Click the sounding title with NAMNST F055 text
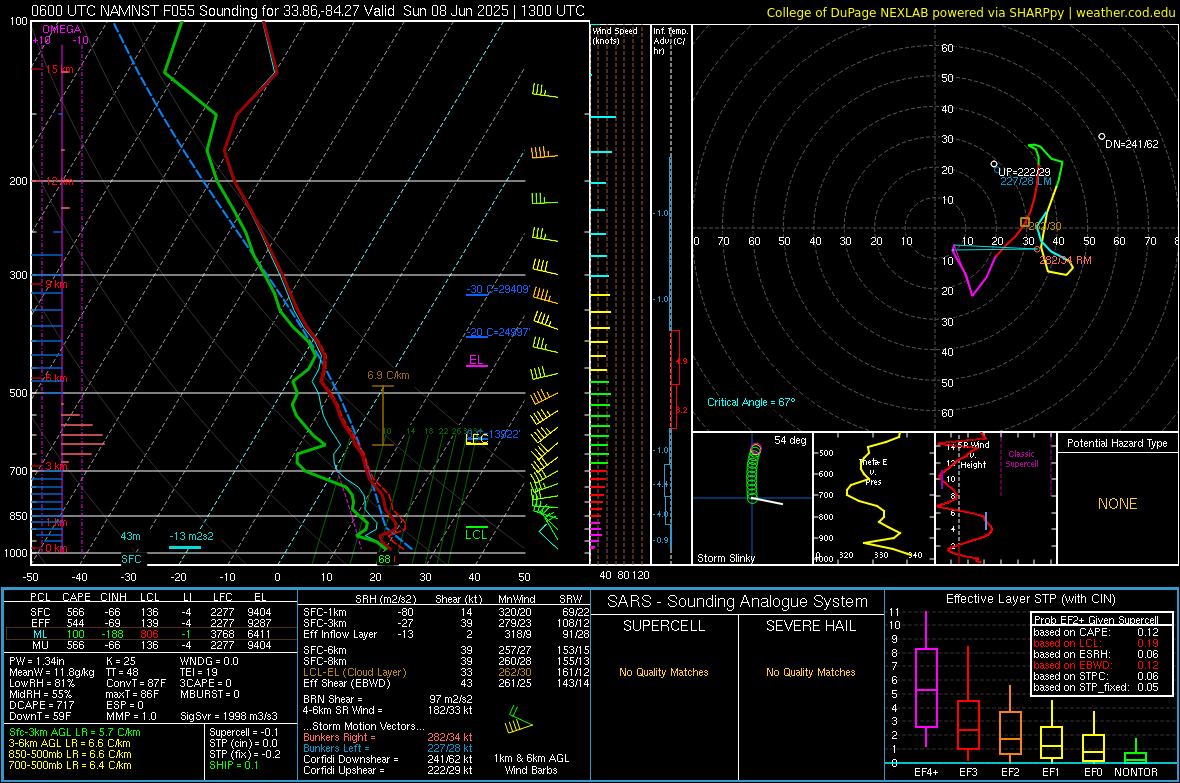Image resolution: width=1180 pixels, height=783 pixels. [x=307, y=11]
